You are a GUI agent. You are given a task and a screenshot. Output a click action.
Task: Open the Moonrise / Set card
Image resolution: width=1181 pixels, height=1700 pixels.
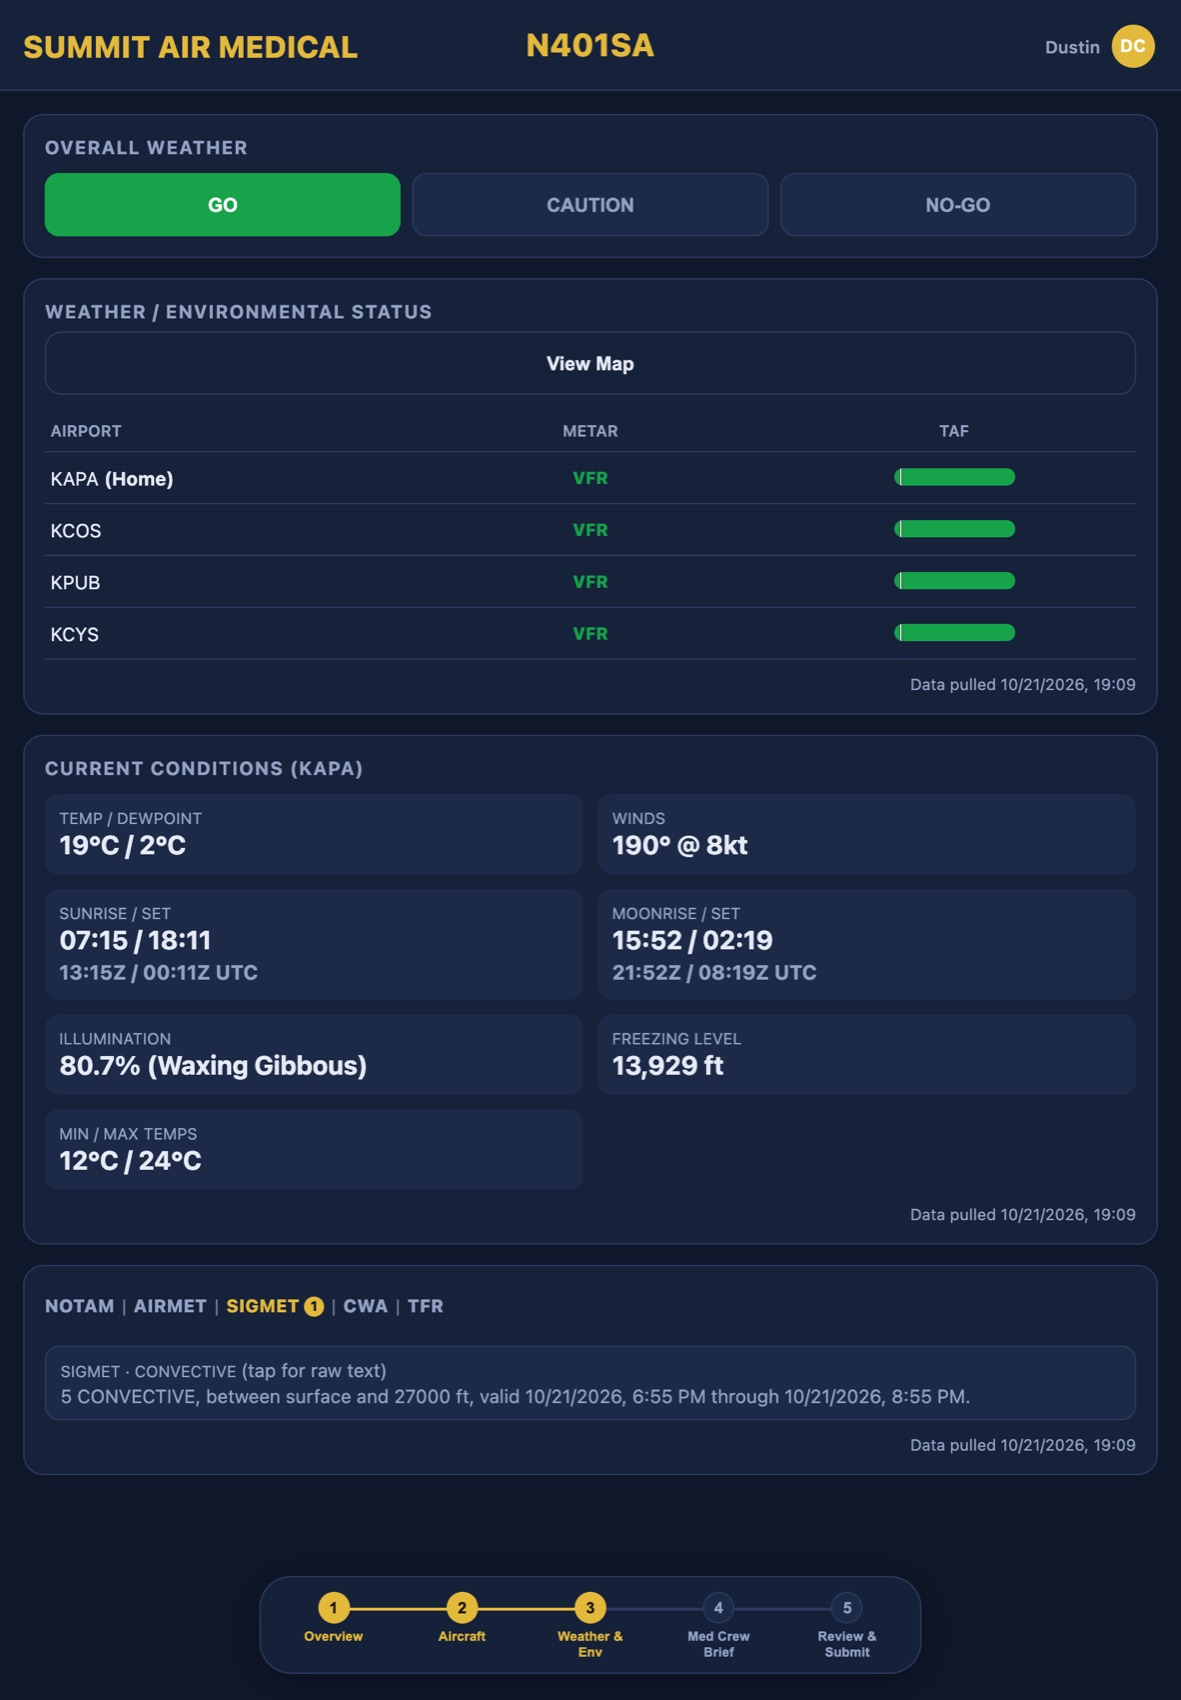pyautogui.click(x=867, y=944)
